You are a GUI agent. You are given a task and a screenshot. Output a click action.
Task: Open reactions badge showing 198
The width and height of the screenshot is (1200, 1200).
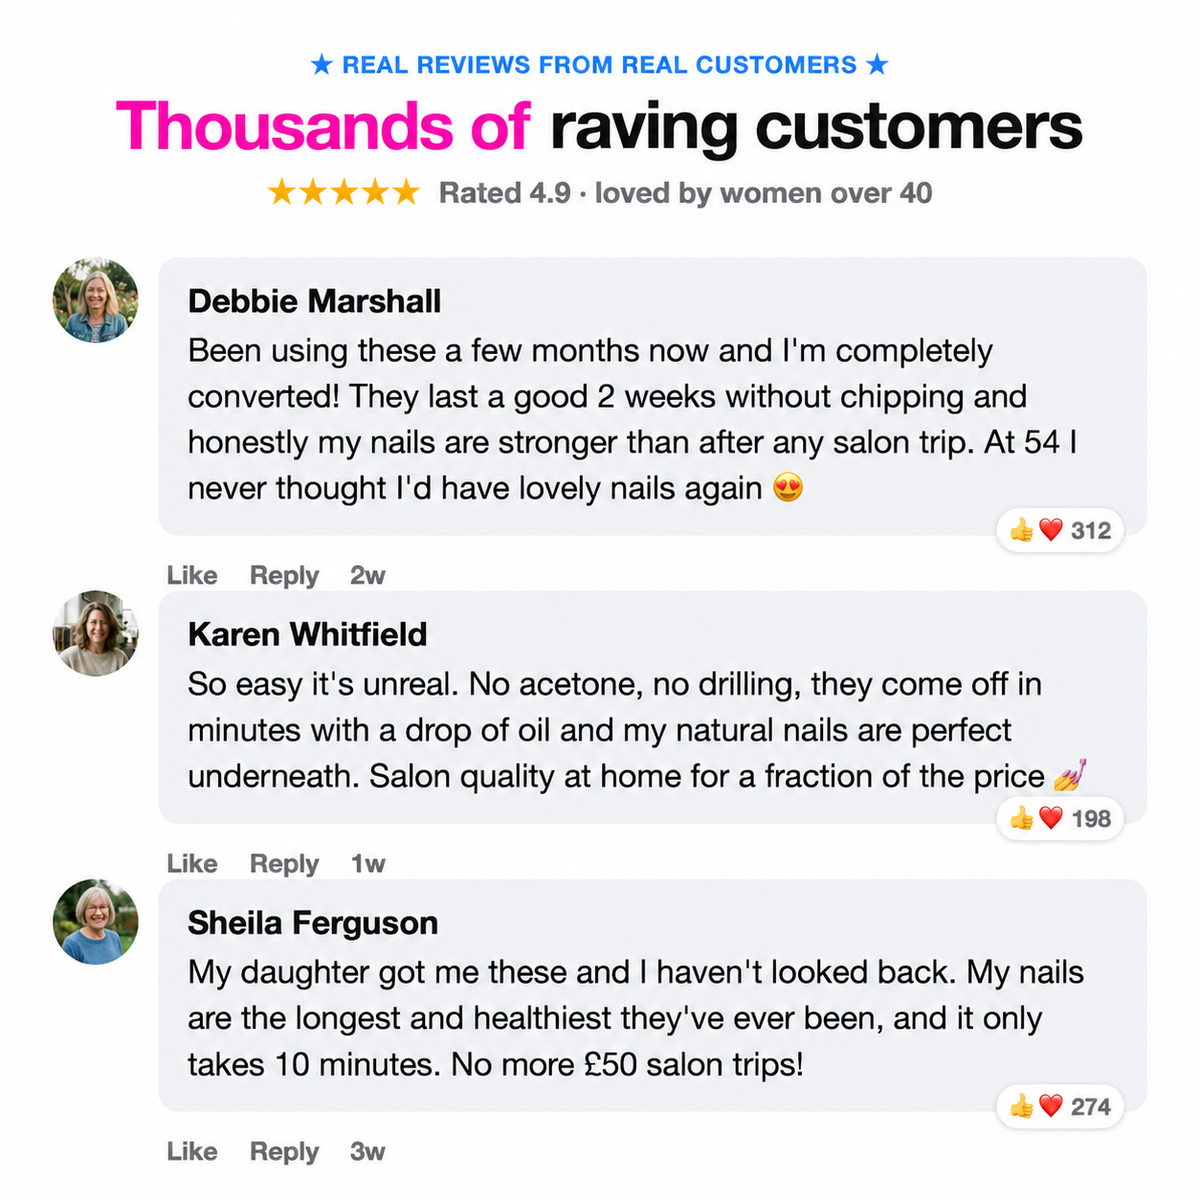[x=1061, y=818]
